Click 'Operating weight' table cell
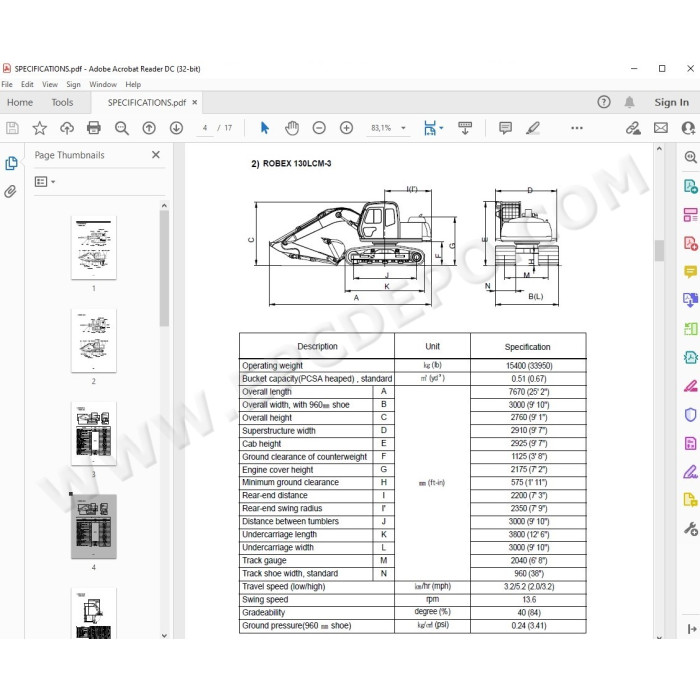Viewport: 700px width, 700px height. point(317,366)
